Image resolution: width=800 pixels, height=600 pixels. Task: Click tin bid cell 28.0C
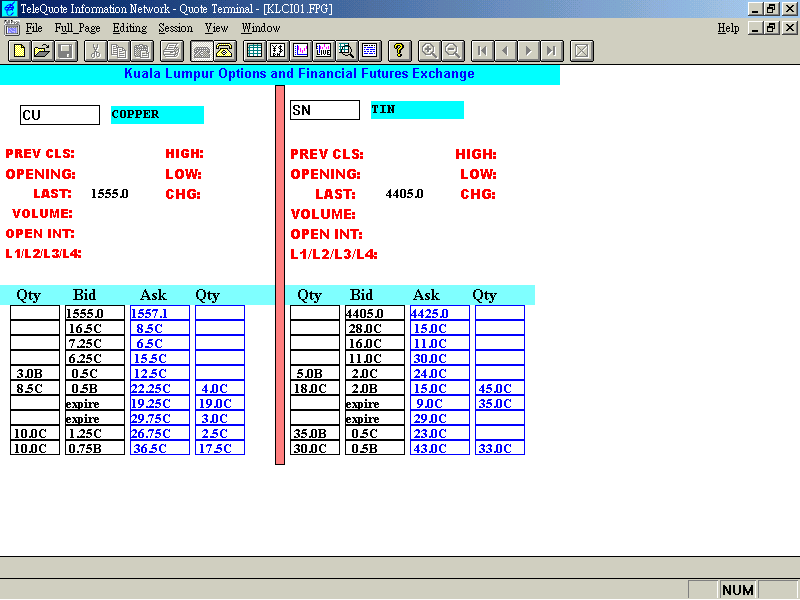point(374,328)
